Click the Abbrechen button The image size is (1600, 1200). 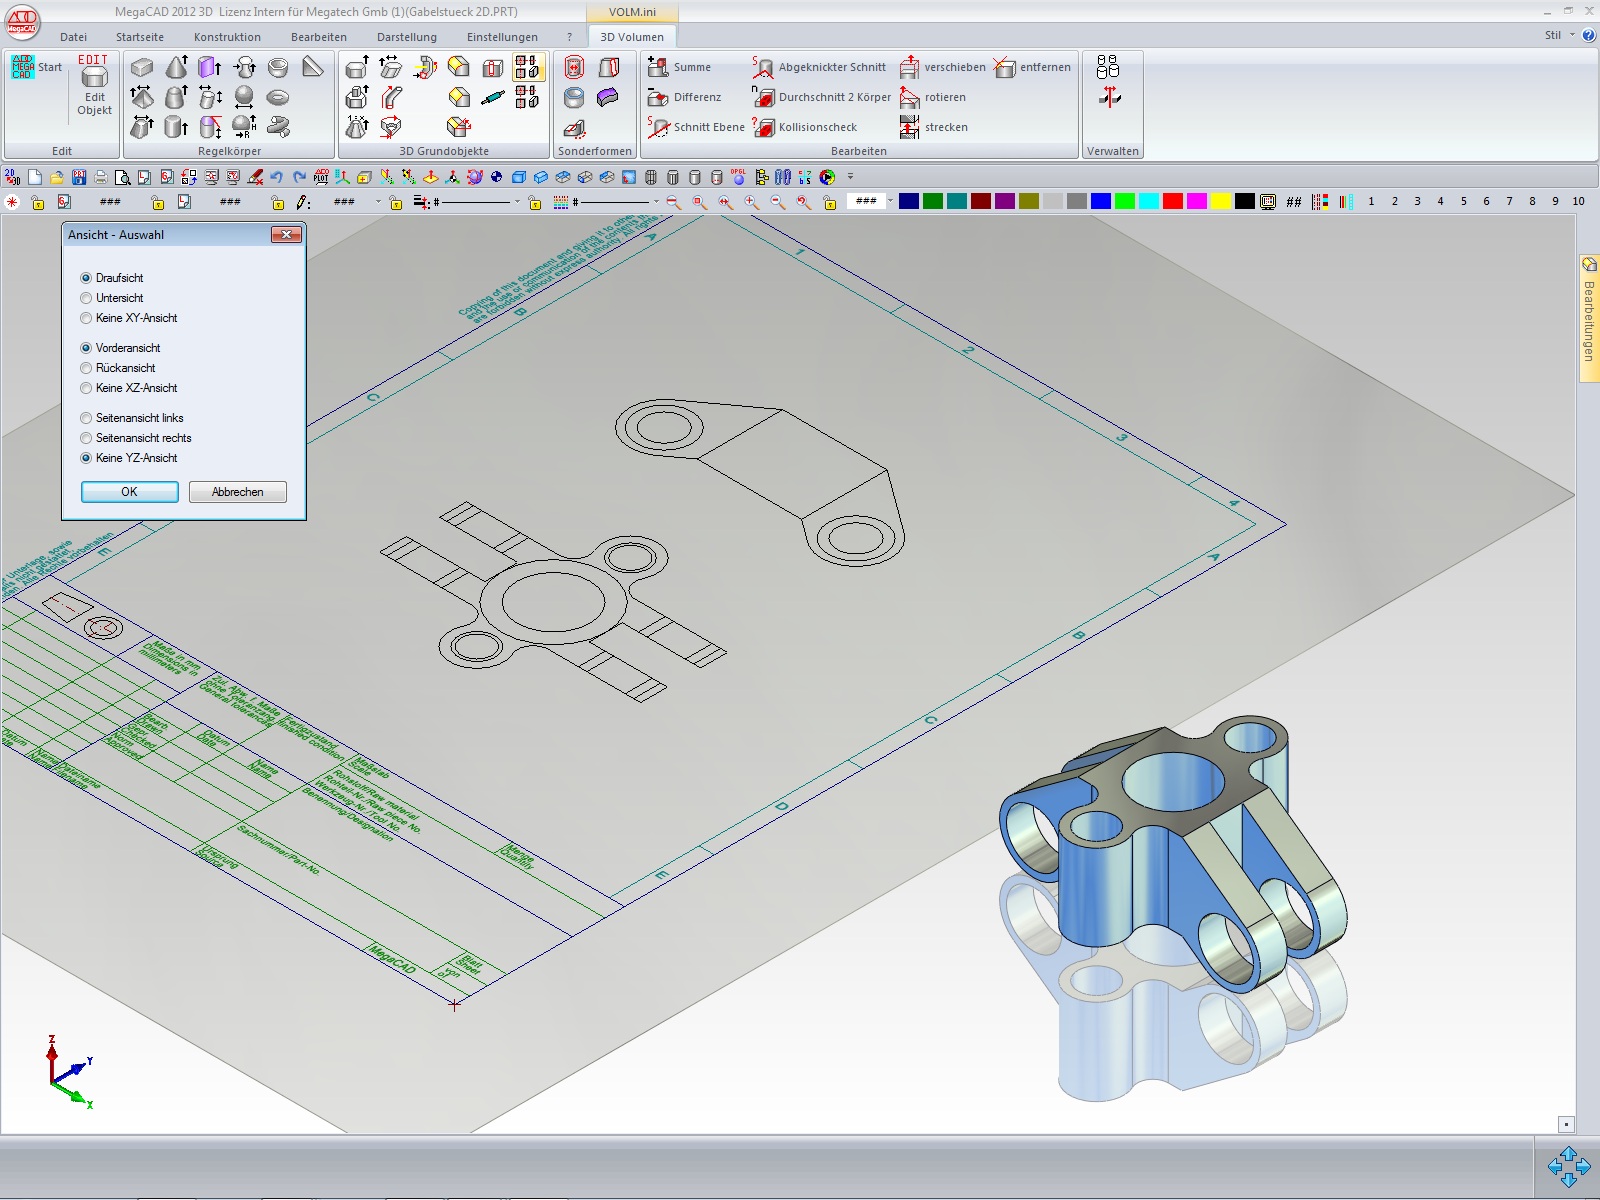click(x=237, y=492)
